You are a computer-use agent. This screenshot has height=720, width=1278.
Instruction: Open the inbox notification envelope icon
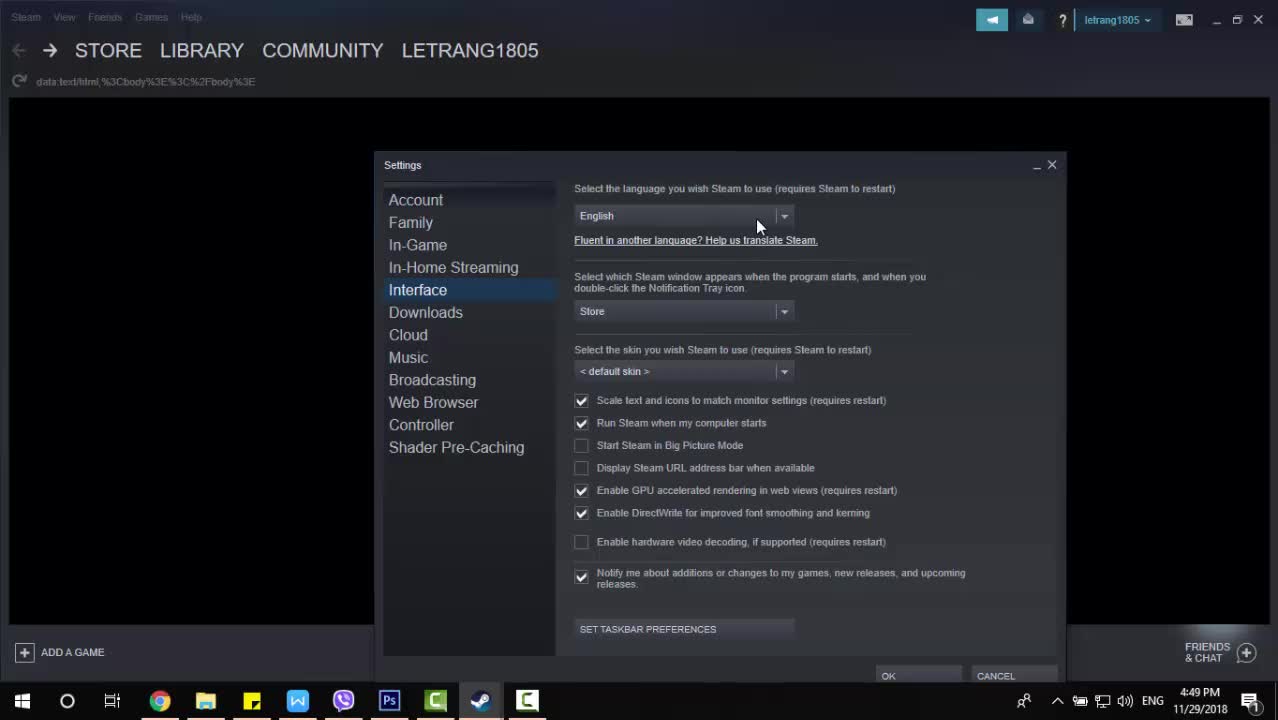tap(1028, 20)
